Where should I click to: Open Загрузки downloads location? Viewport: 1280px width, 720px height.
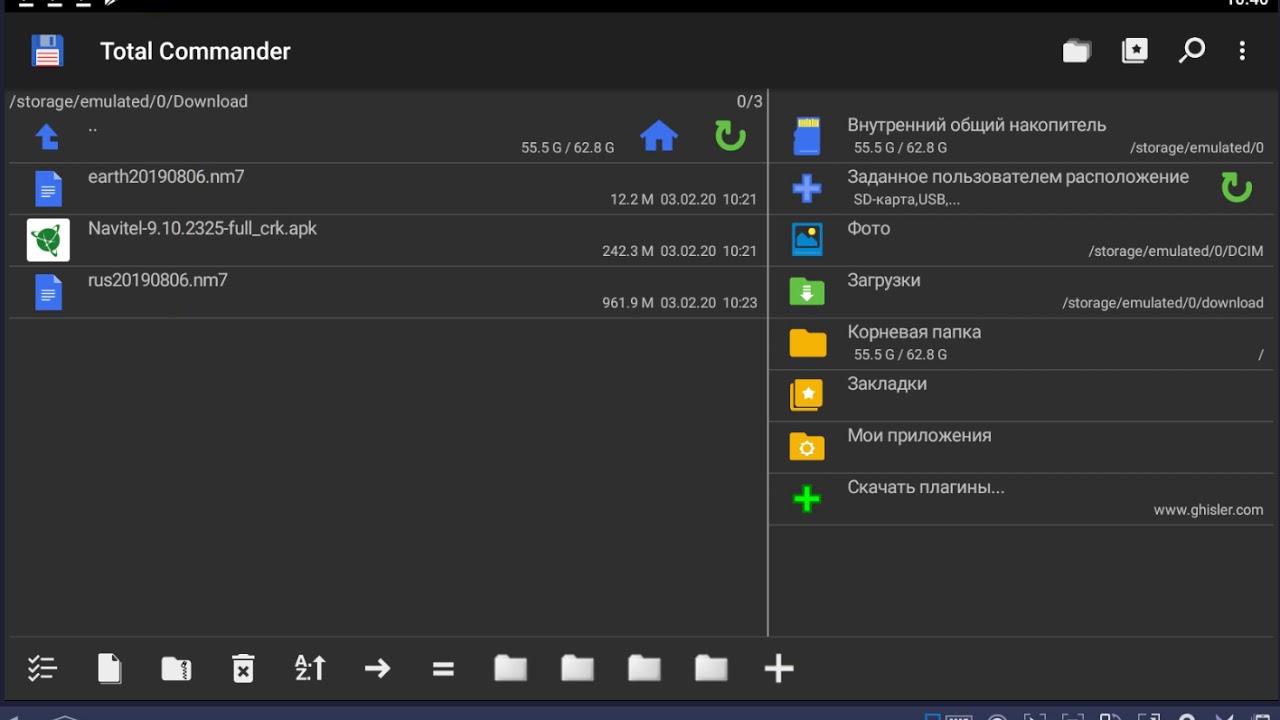[1020, 291]
